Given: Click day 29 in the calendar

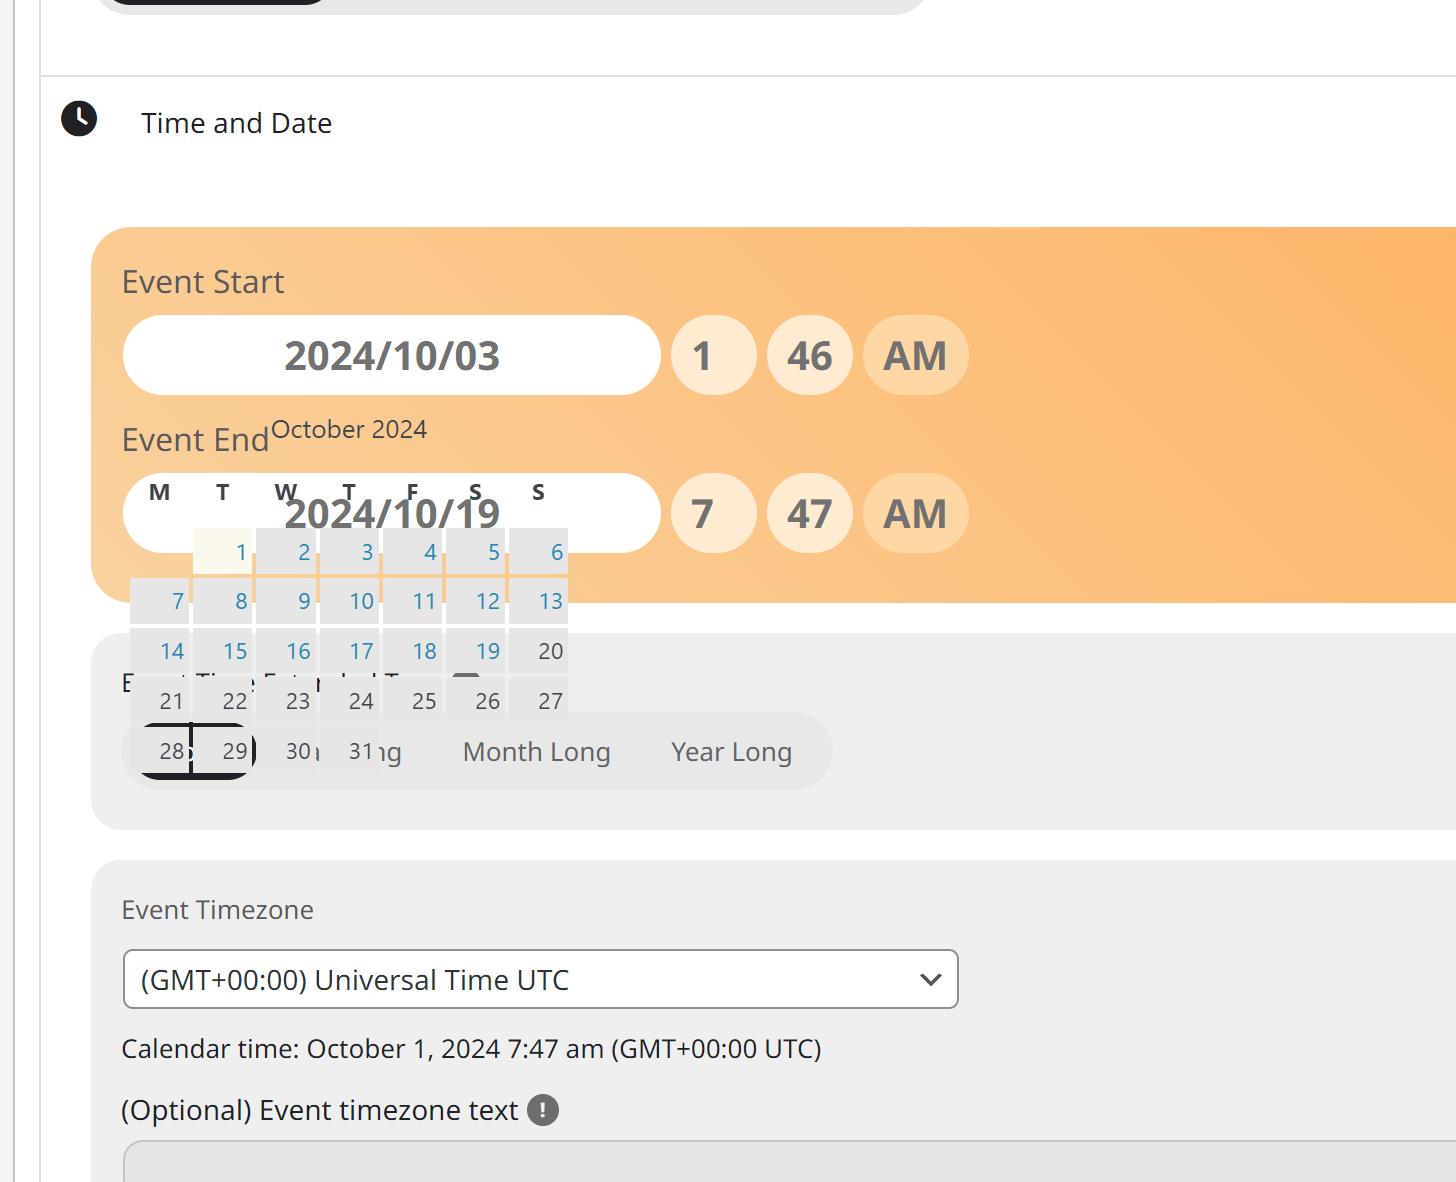Looking at the screenshot, I should coord(223,751).
